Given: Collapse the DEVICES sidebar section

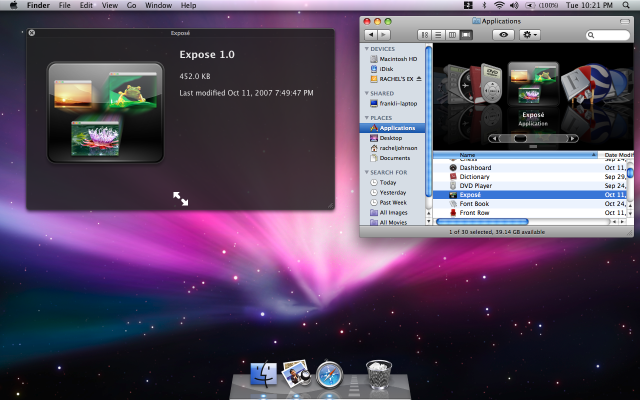Looking at the screenshot, I should [x=367, y=49].
